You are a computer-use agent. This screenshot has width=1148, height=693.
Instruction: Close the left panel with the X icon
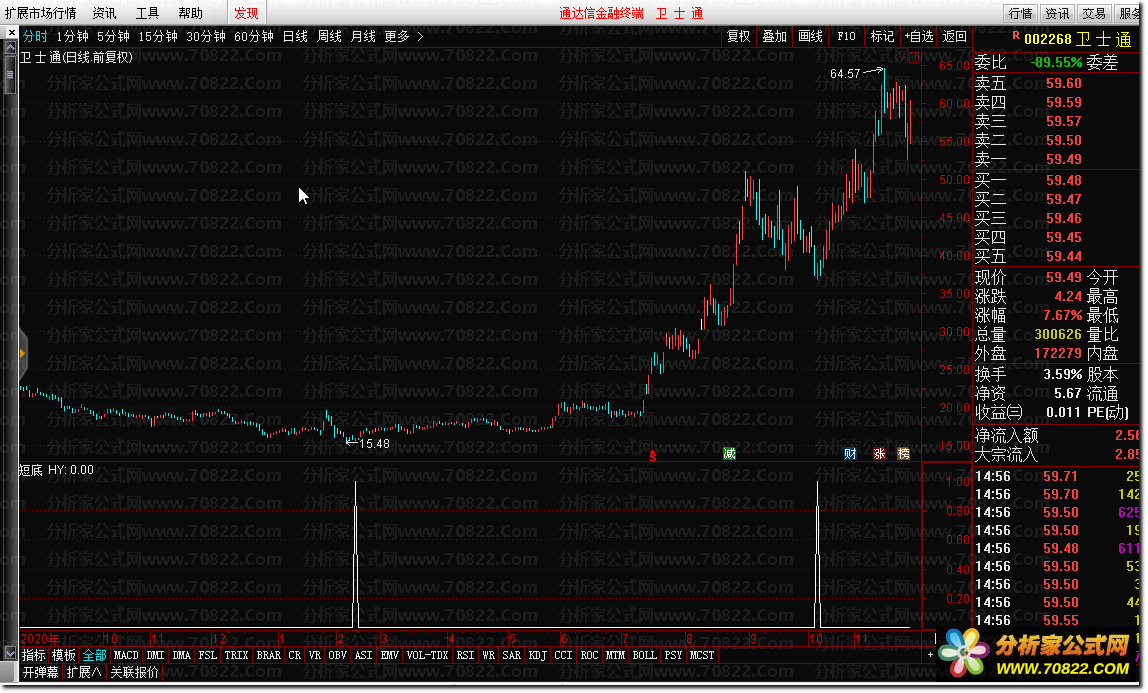pyautogui.click(x=11, y=33)
